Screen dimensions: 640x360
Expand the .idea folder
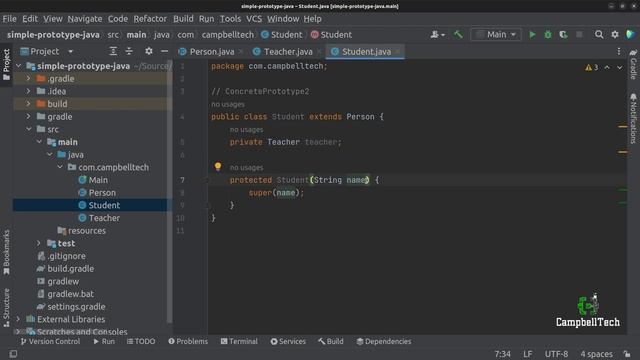(x=28, y=91)
